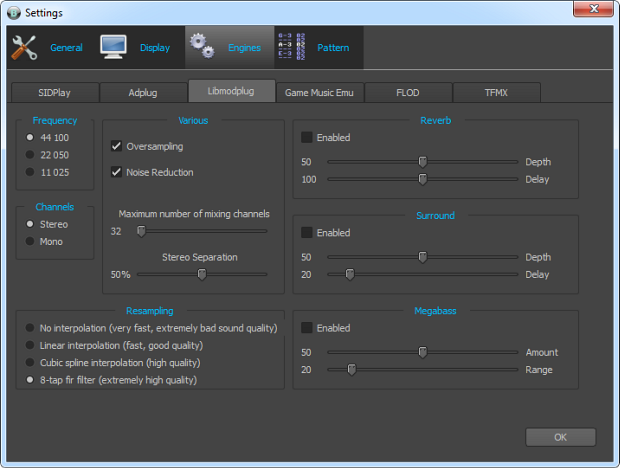The image size is (620, 468).
Task: Enable the Surround effect checkbox
Action: pyautogui.click(x=307, y=232)
